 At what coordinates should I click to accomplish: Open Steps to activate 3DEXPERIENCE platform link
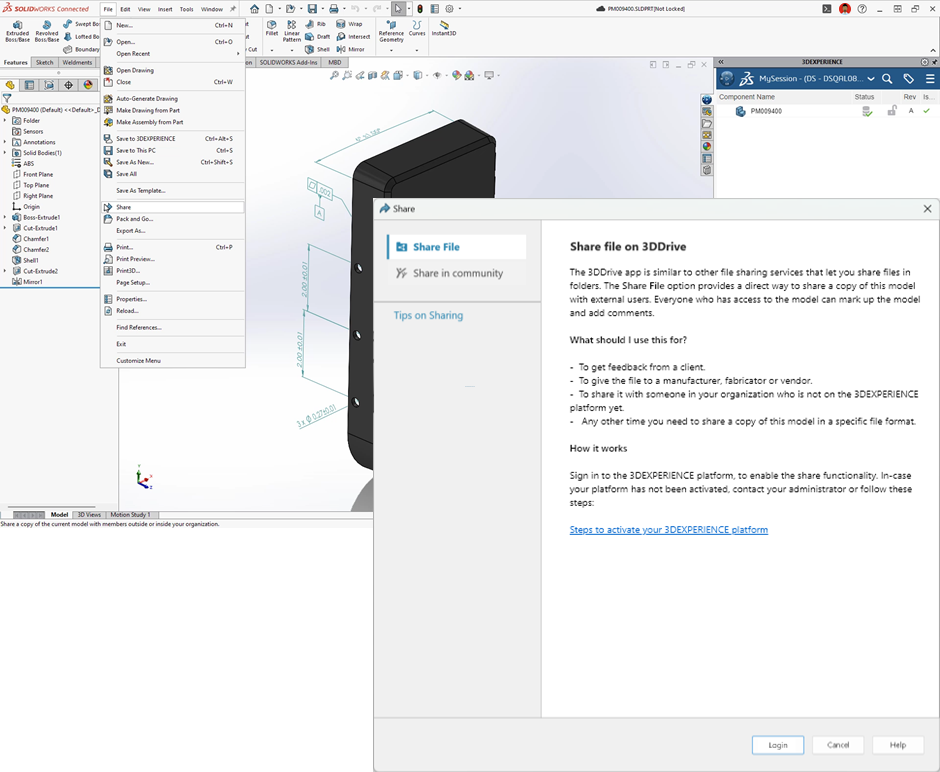[x=668, y=530]
